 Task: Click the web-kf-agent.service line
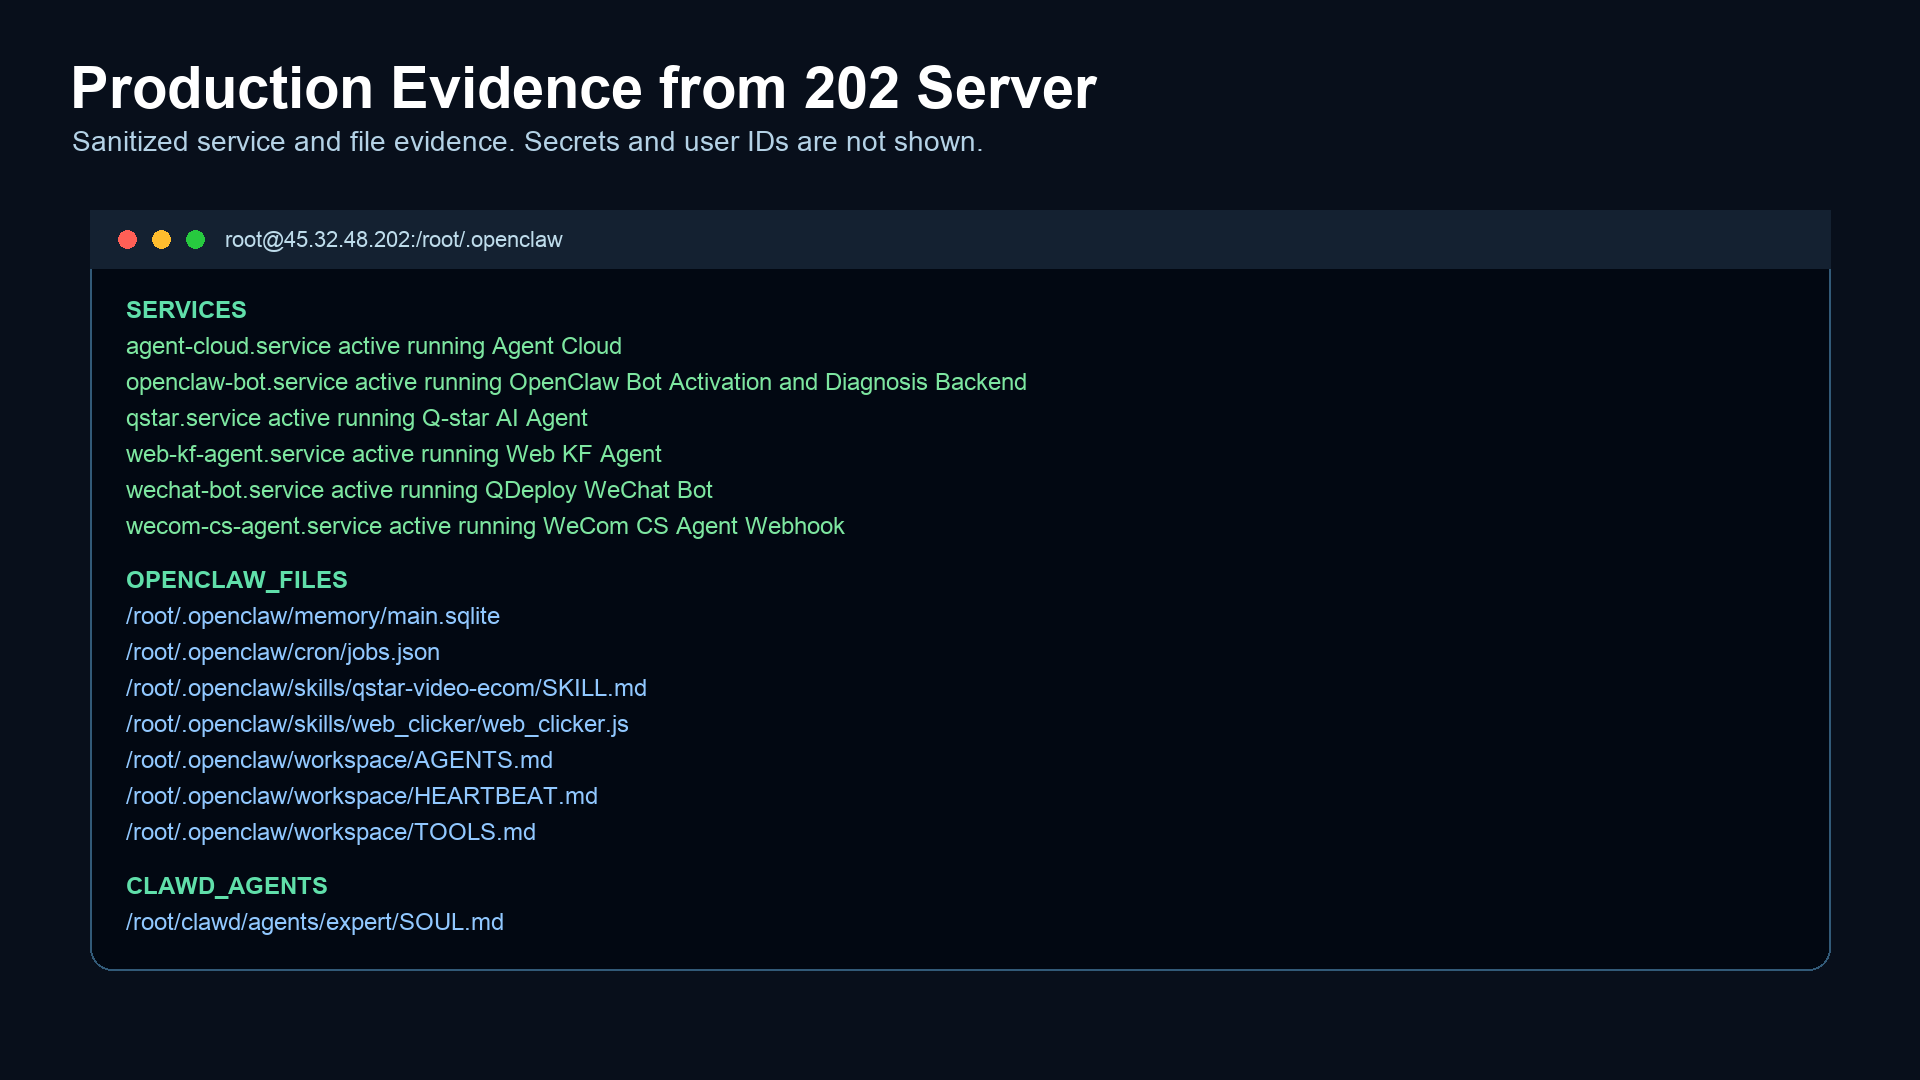pos(394,454)
